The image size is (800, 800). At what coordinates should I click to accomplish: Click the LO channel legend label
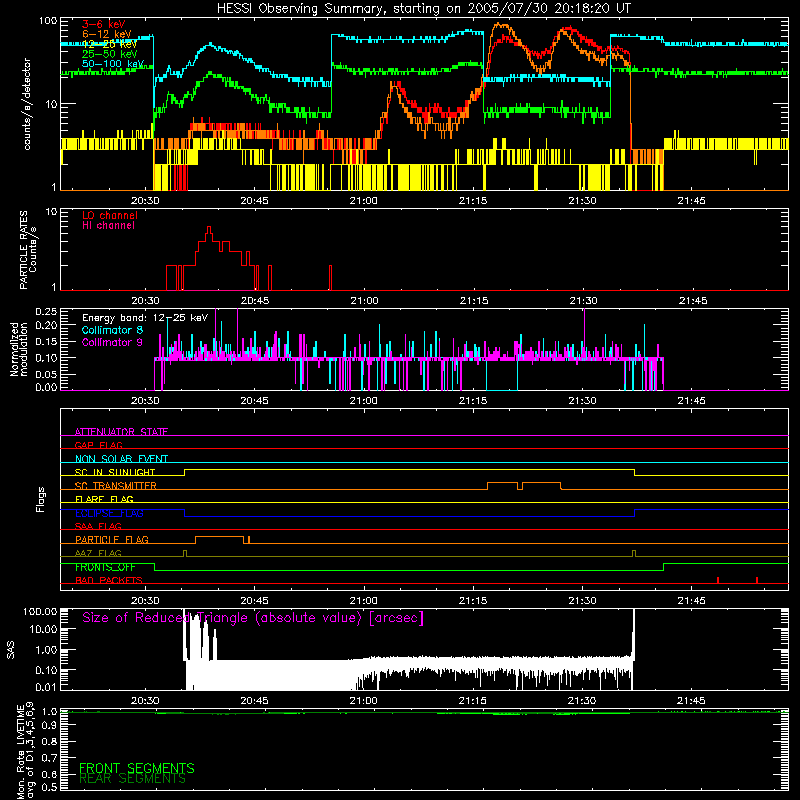coord(110,215)
